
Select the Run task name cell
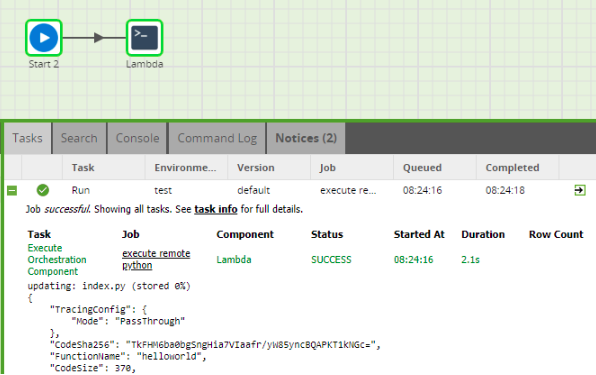point(81,190)
